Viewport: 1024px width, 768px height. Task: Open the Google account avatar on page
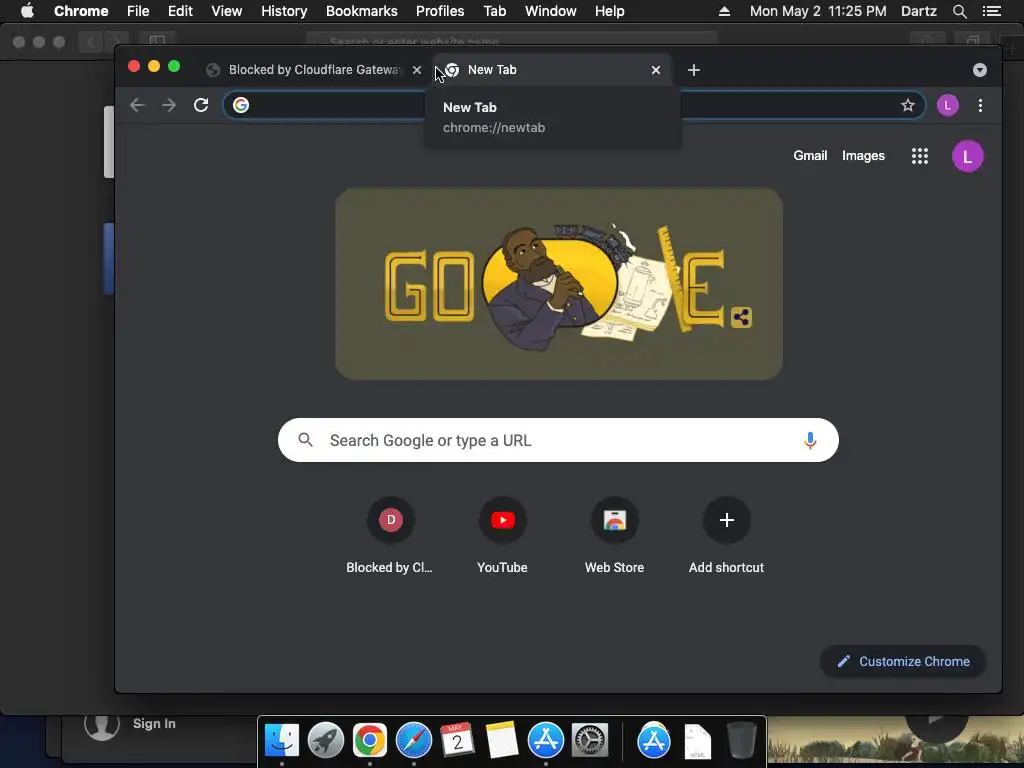pyautogui.click(x=967, y=156)
